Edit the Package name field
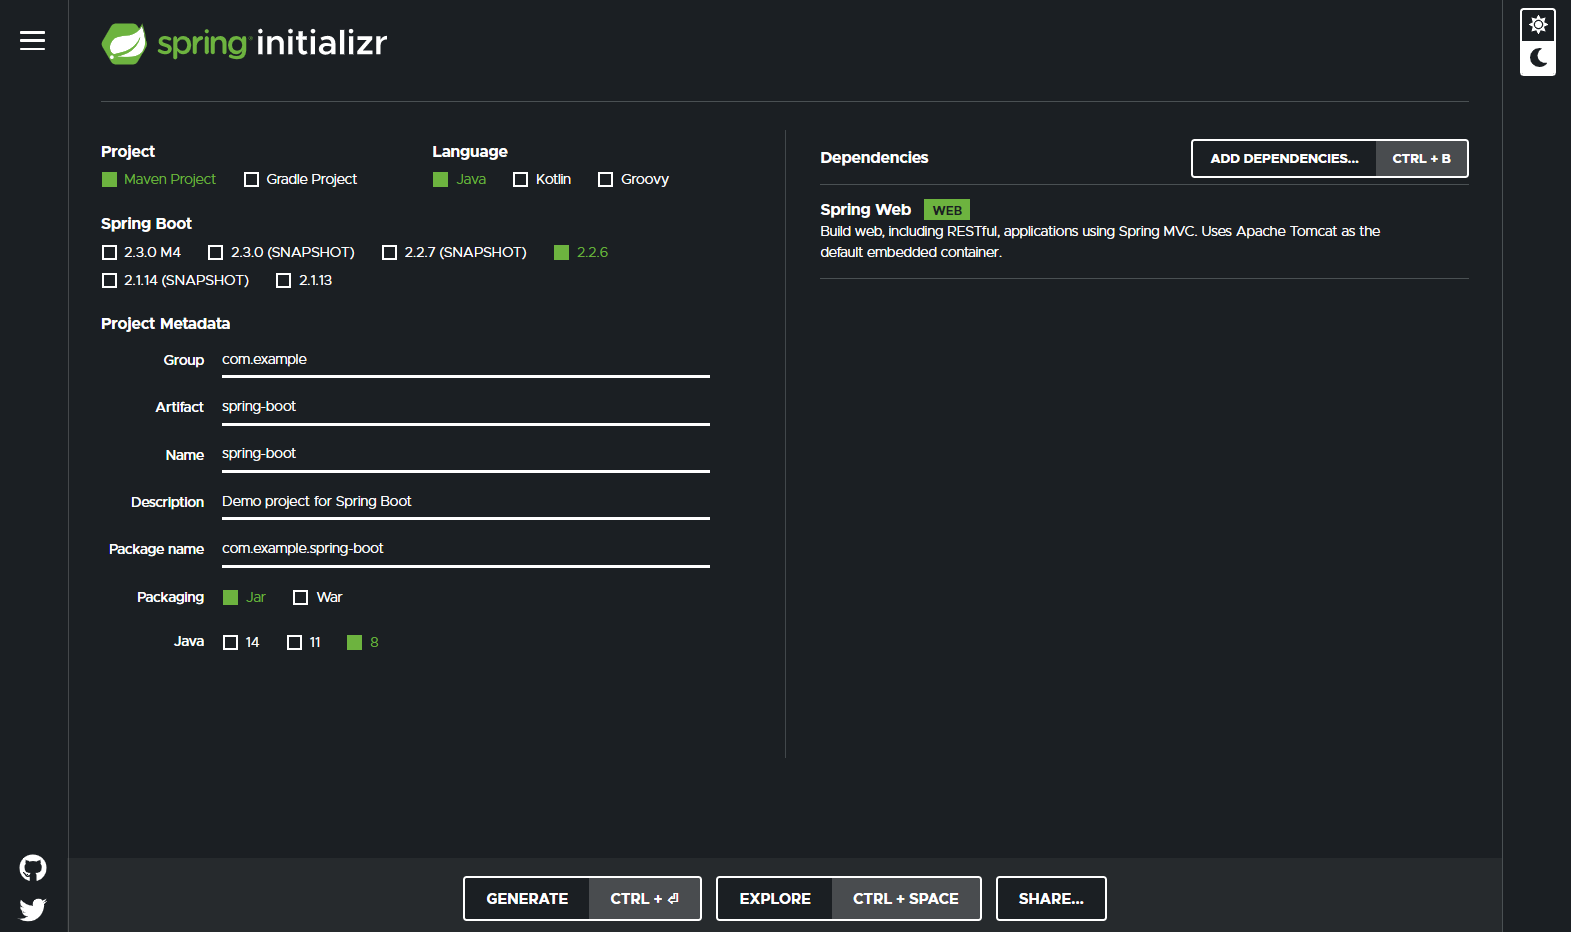 click(466, 549)
